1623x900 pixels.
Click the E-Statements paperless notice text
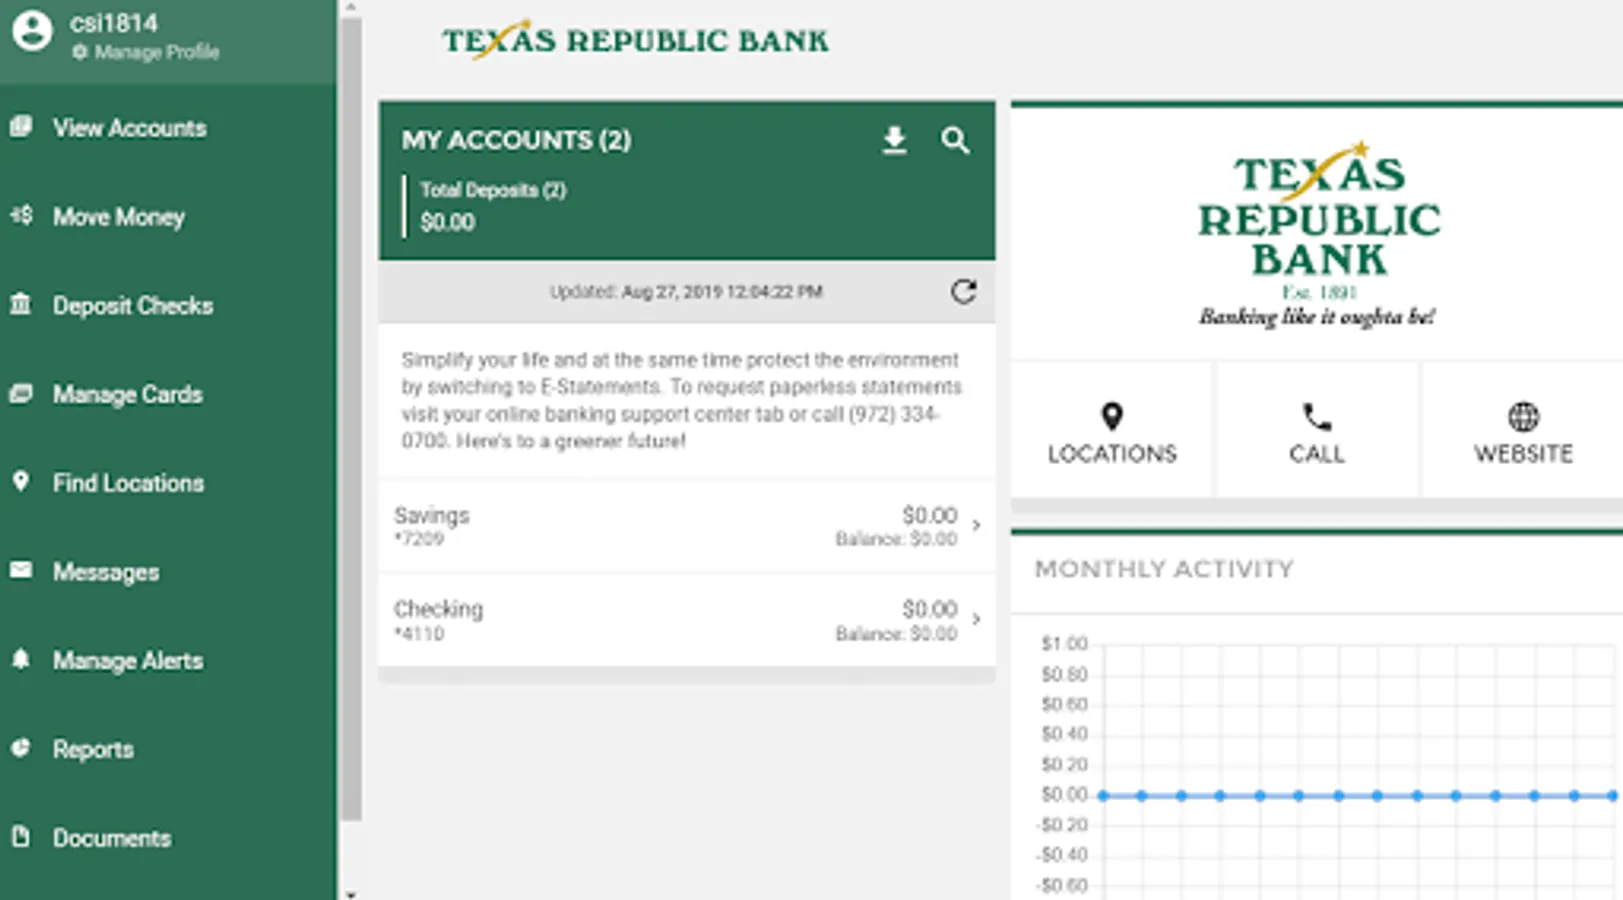coord(681,400)
